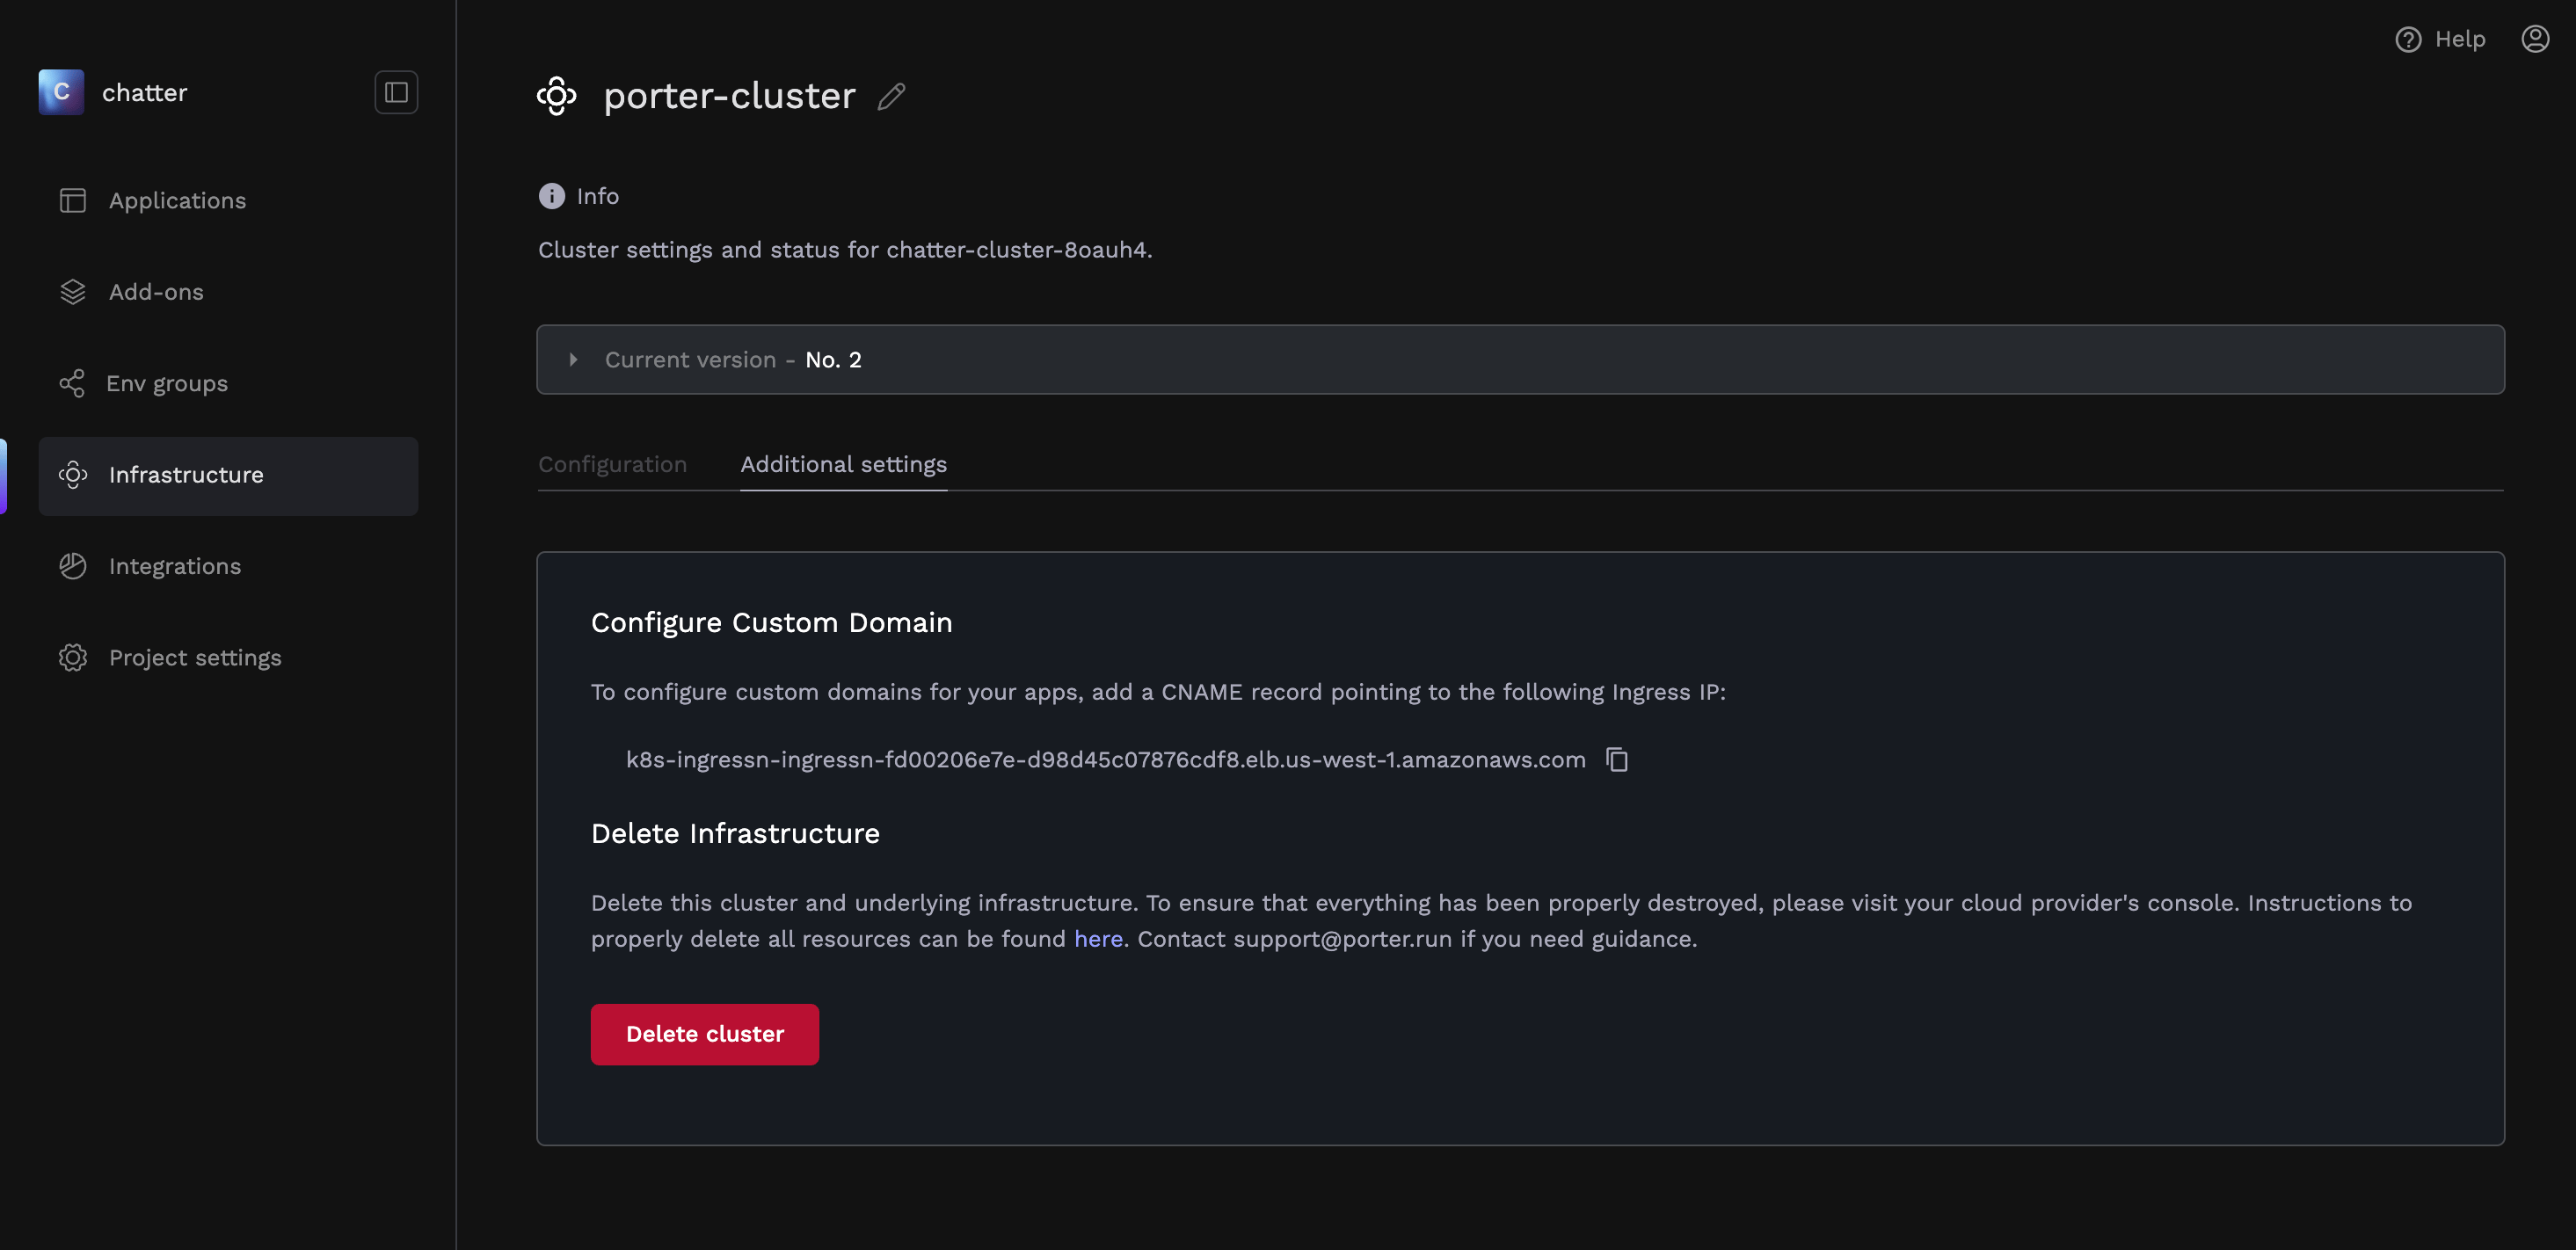The height and width of the screenshot is (1250, 2576).
Task: Open Env groups from the sidebar
Action: coord(166,383)
